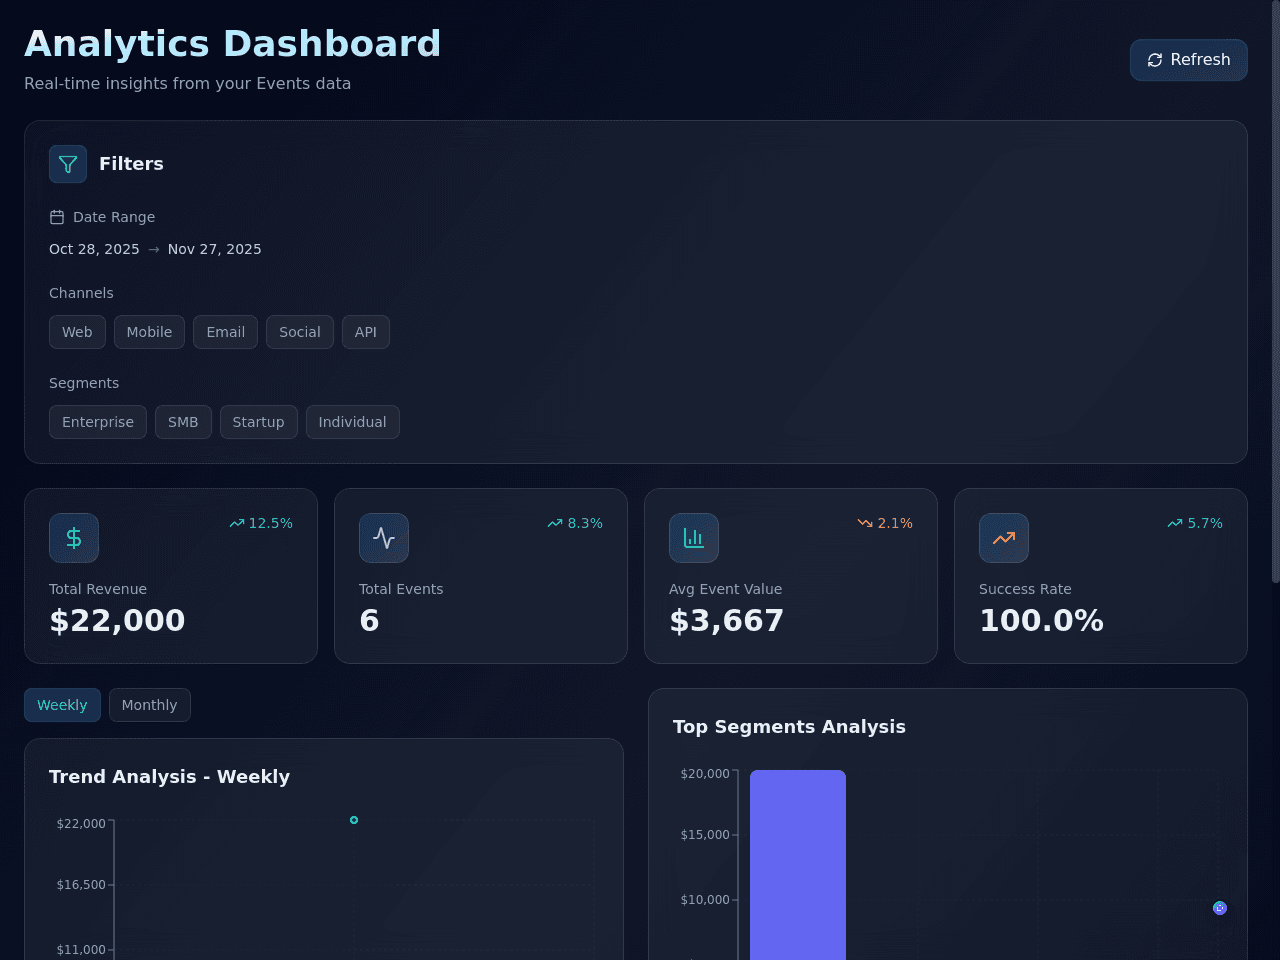This screenshot has height=960, width=1280.
Task: Click the calendar icon beside Date Range
Action: coord(57,217)
